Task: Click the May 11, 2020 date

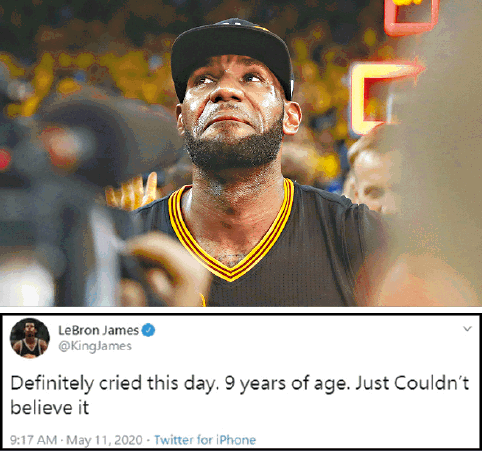Action: coord(104,440)
